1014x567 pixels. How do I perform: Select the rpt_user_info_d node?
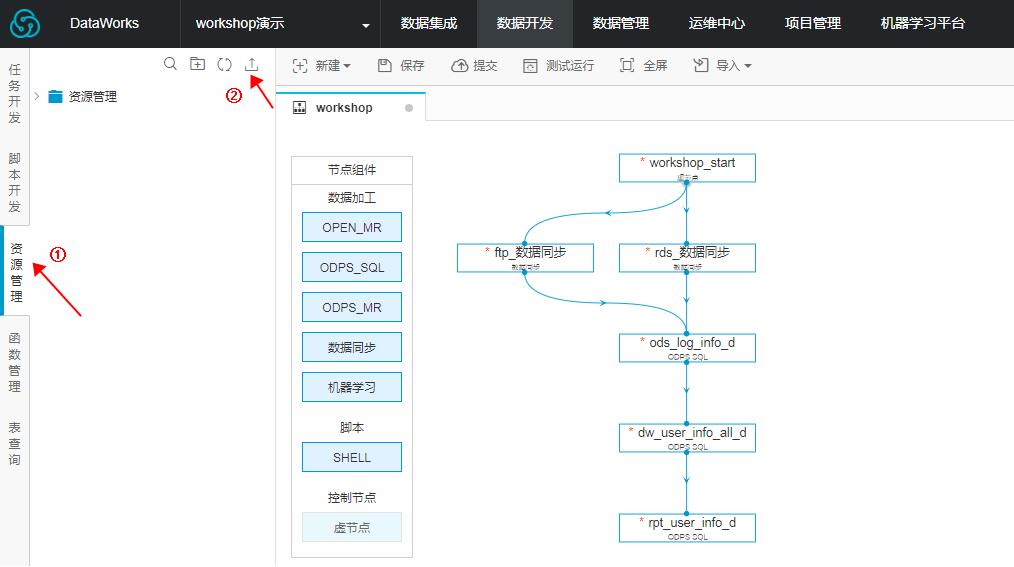[687, 528]
